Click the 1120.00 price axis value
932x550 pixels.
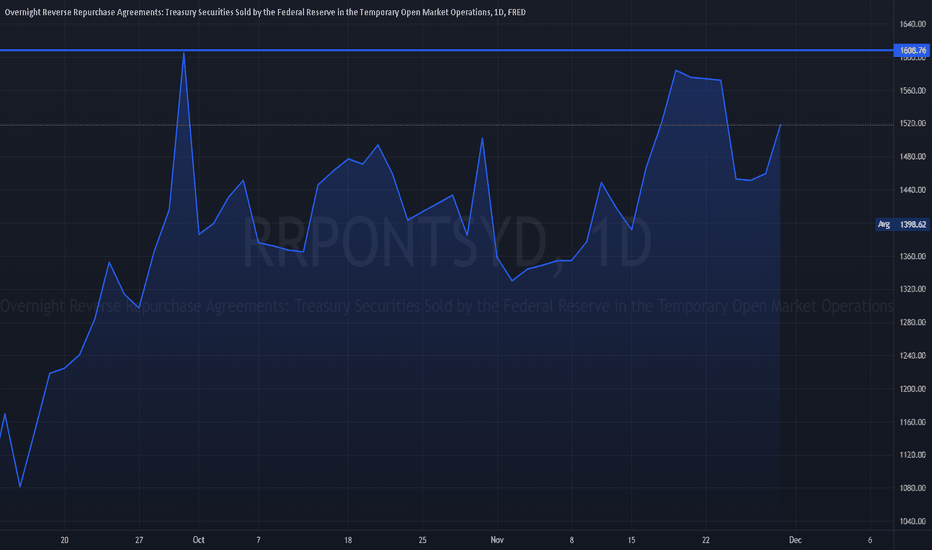coord(912,455)
